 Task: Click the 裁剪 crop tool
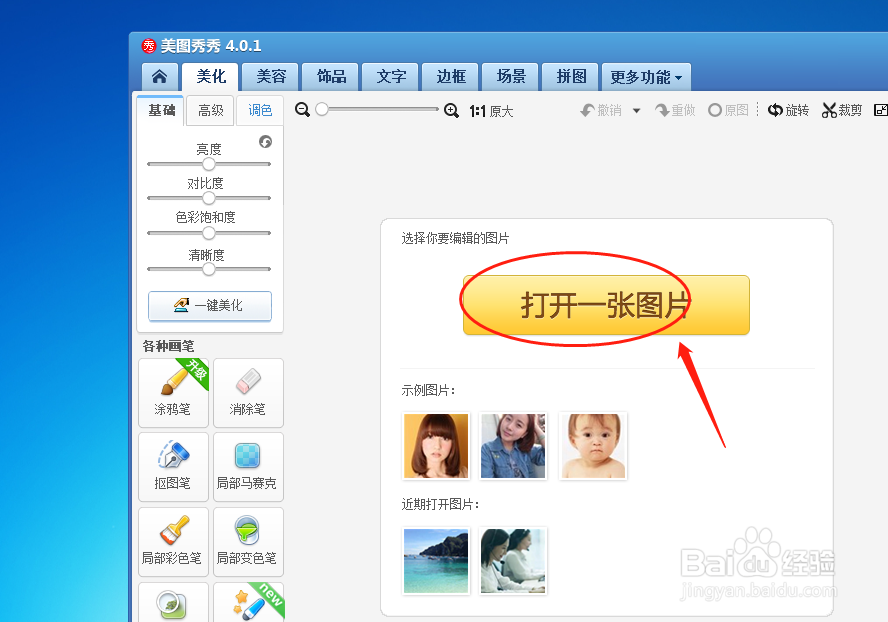[842, 110]
